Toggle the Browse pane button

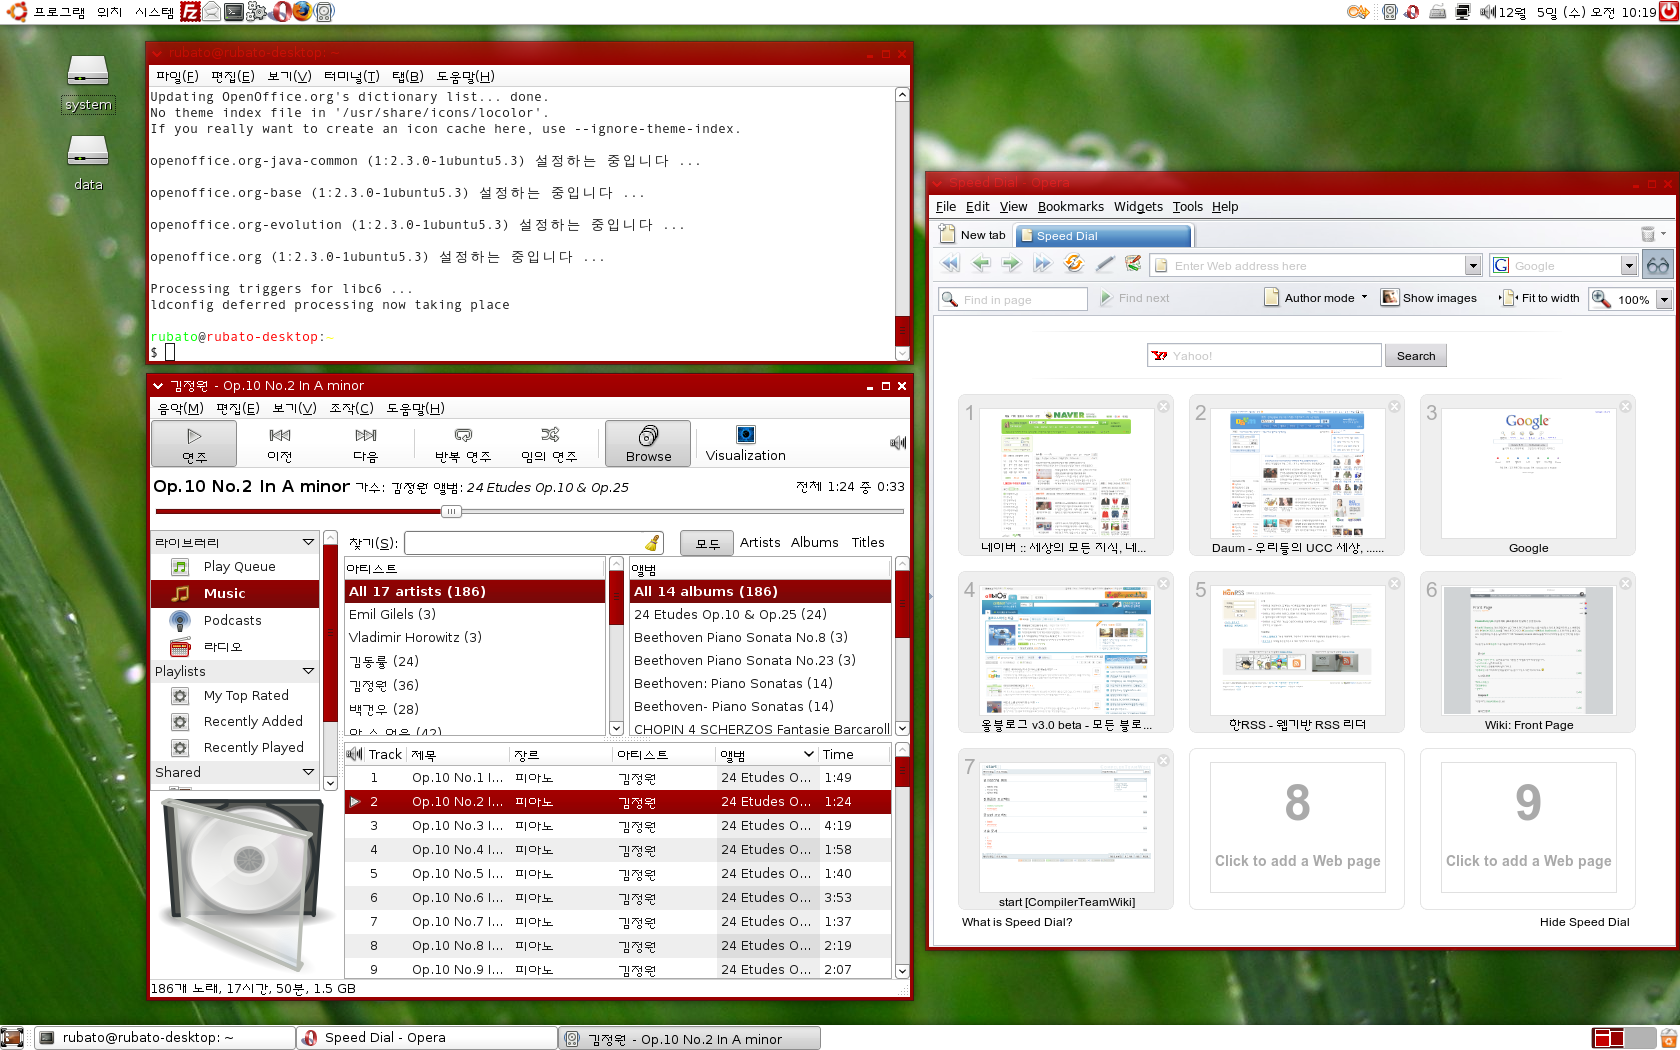click(x=648, y=444)
